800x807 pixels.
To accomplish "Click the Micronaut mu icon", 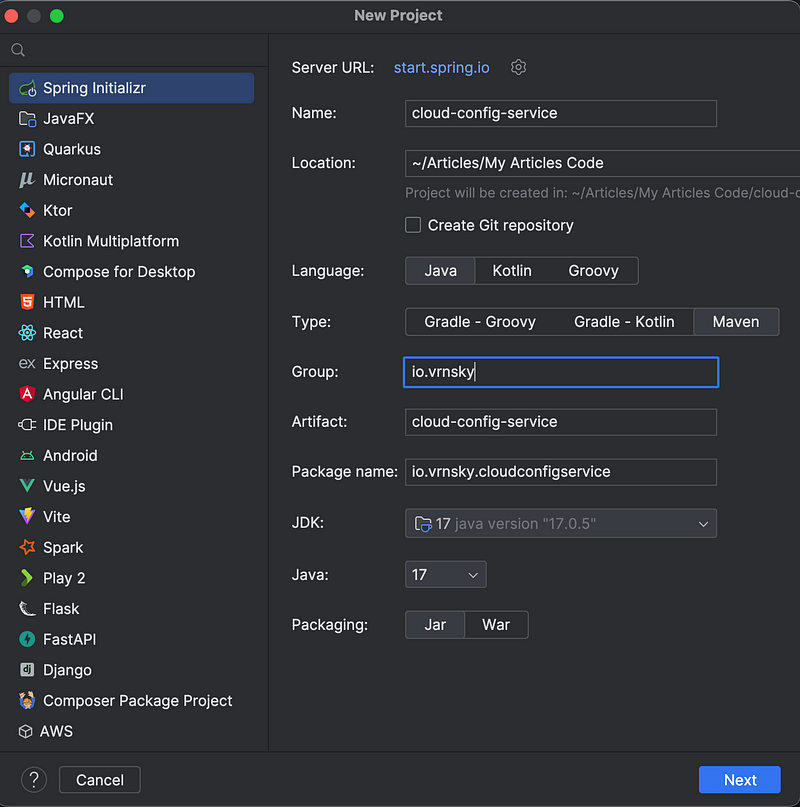I will pos(27,180).
